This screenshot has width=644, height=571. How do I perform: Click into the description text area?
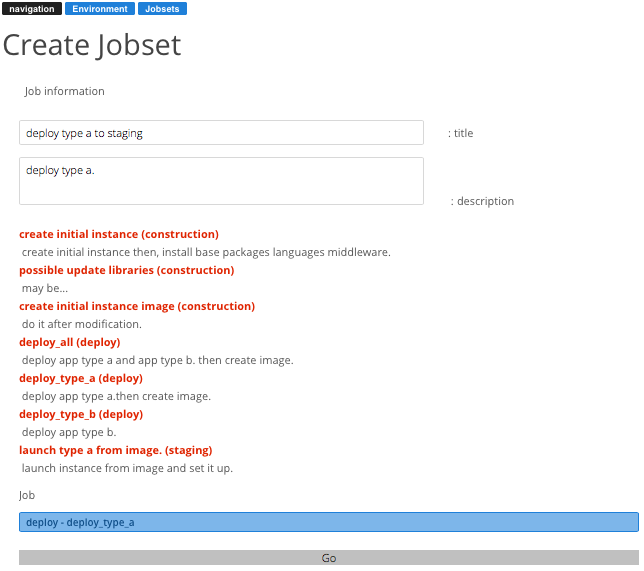click(x=221, y=181)
